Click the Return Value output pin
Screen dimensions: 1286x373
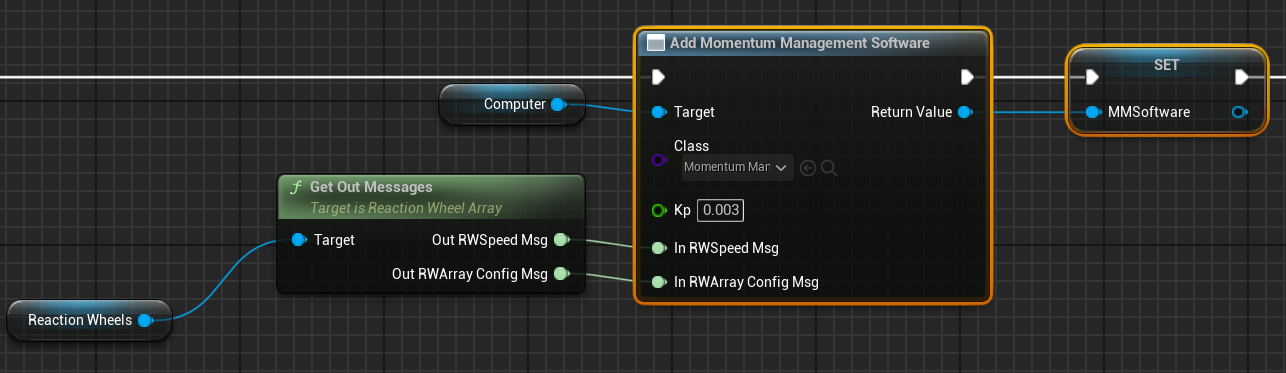965,112
